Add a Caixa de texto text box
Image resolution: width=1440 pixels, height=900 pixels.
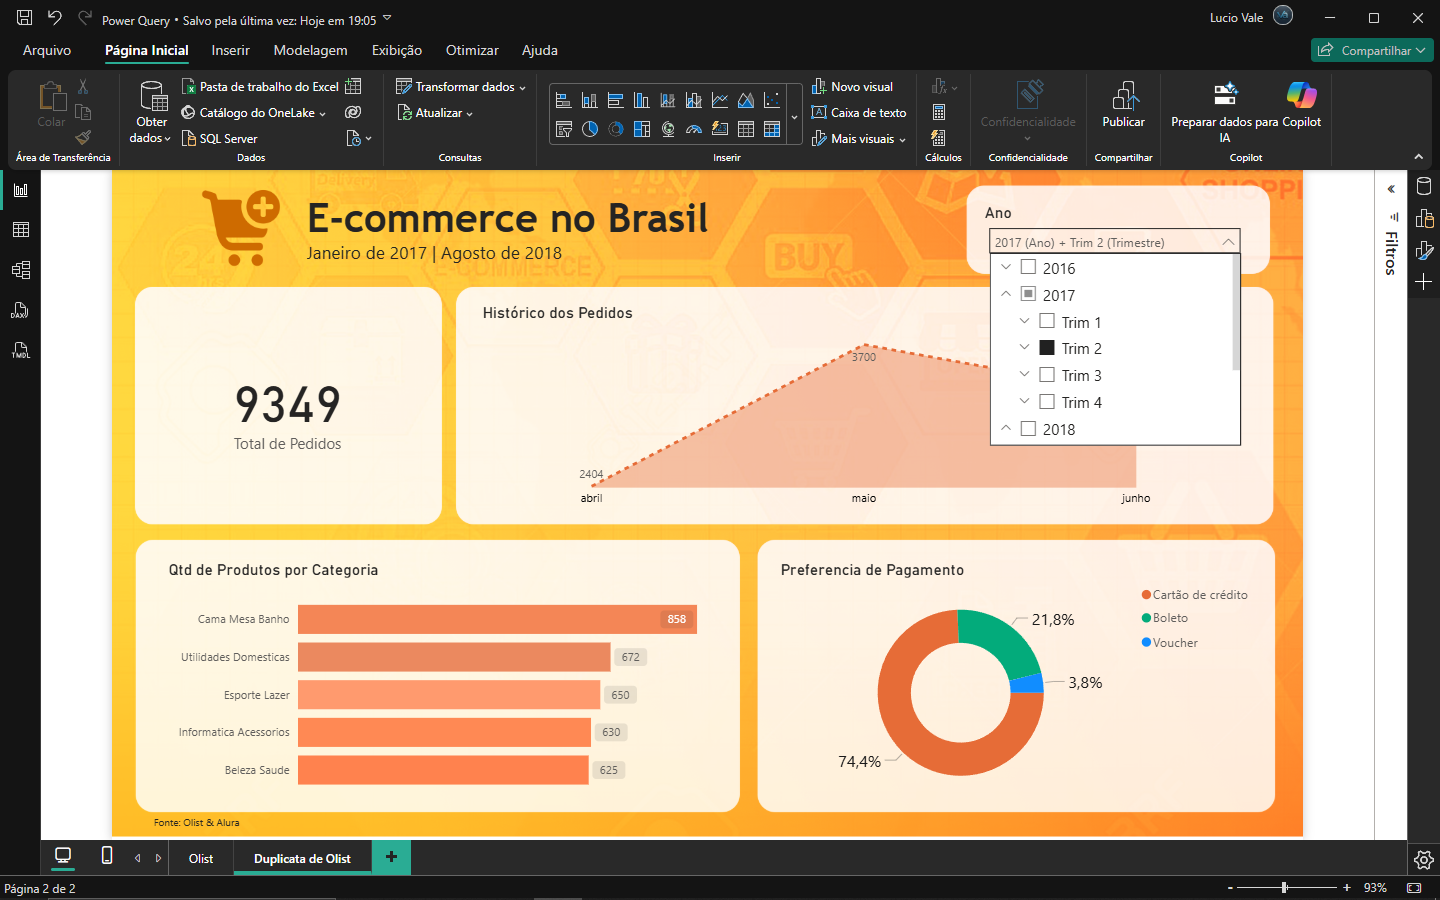coord(859,113)
